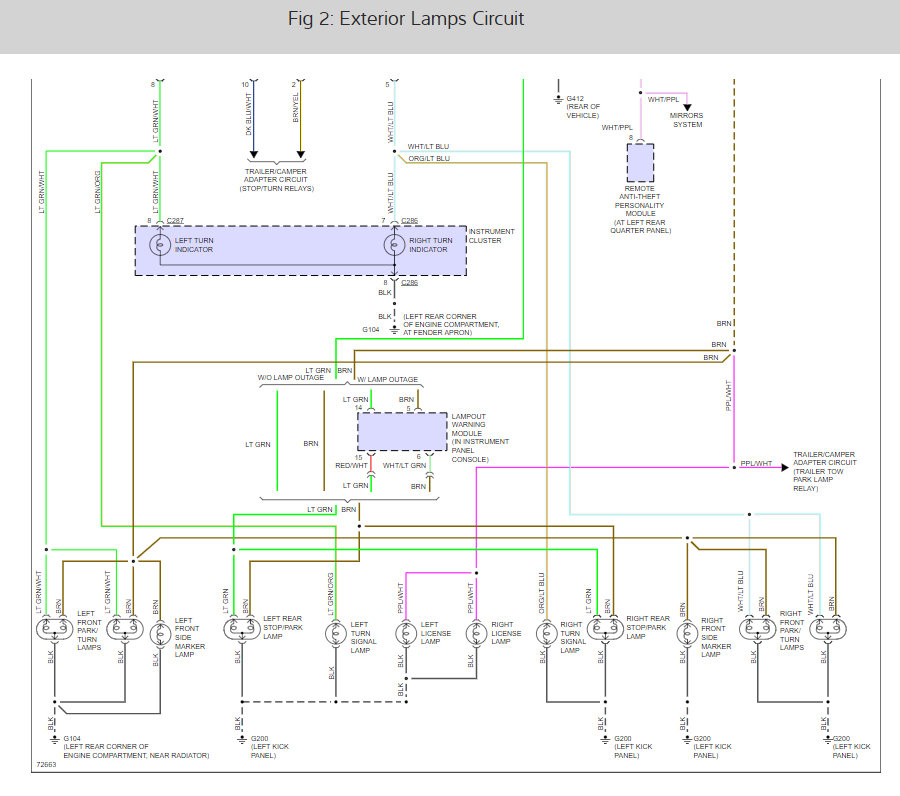Click the 'C287' connector label

pos(175,220)
